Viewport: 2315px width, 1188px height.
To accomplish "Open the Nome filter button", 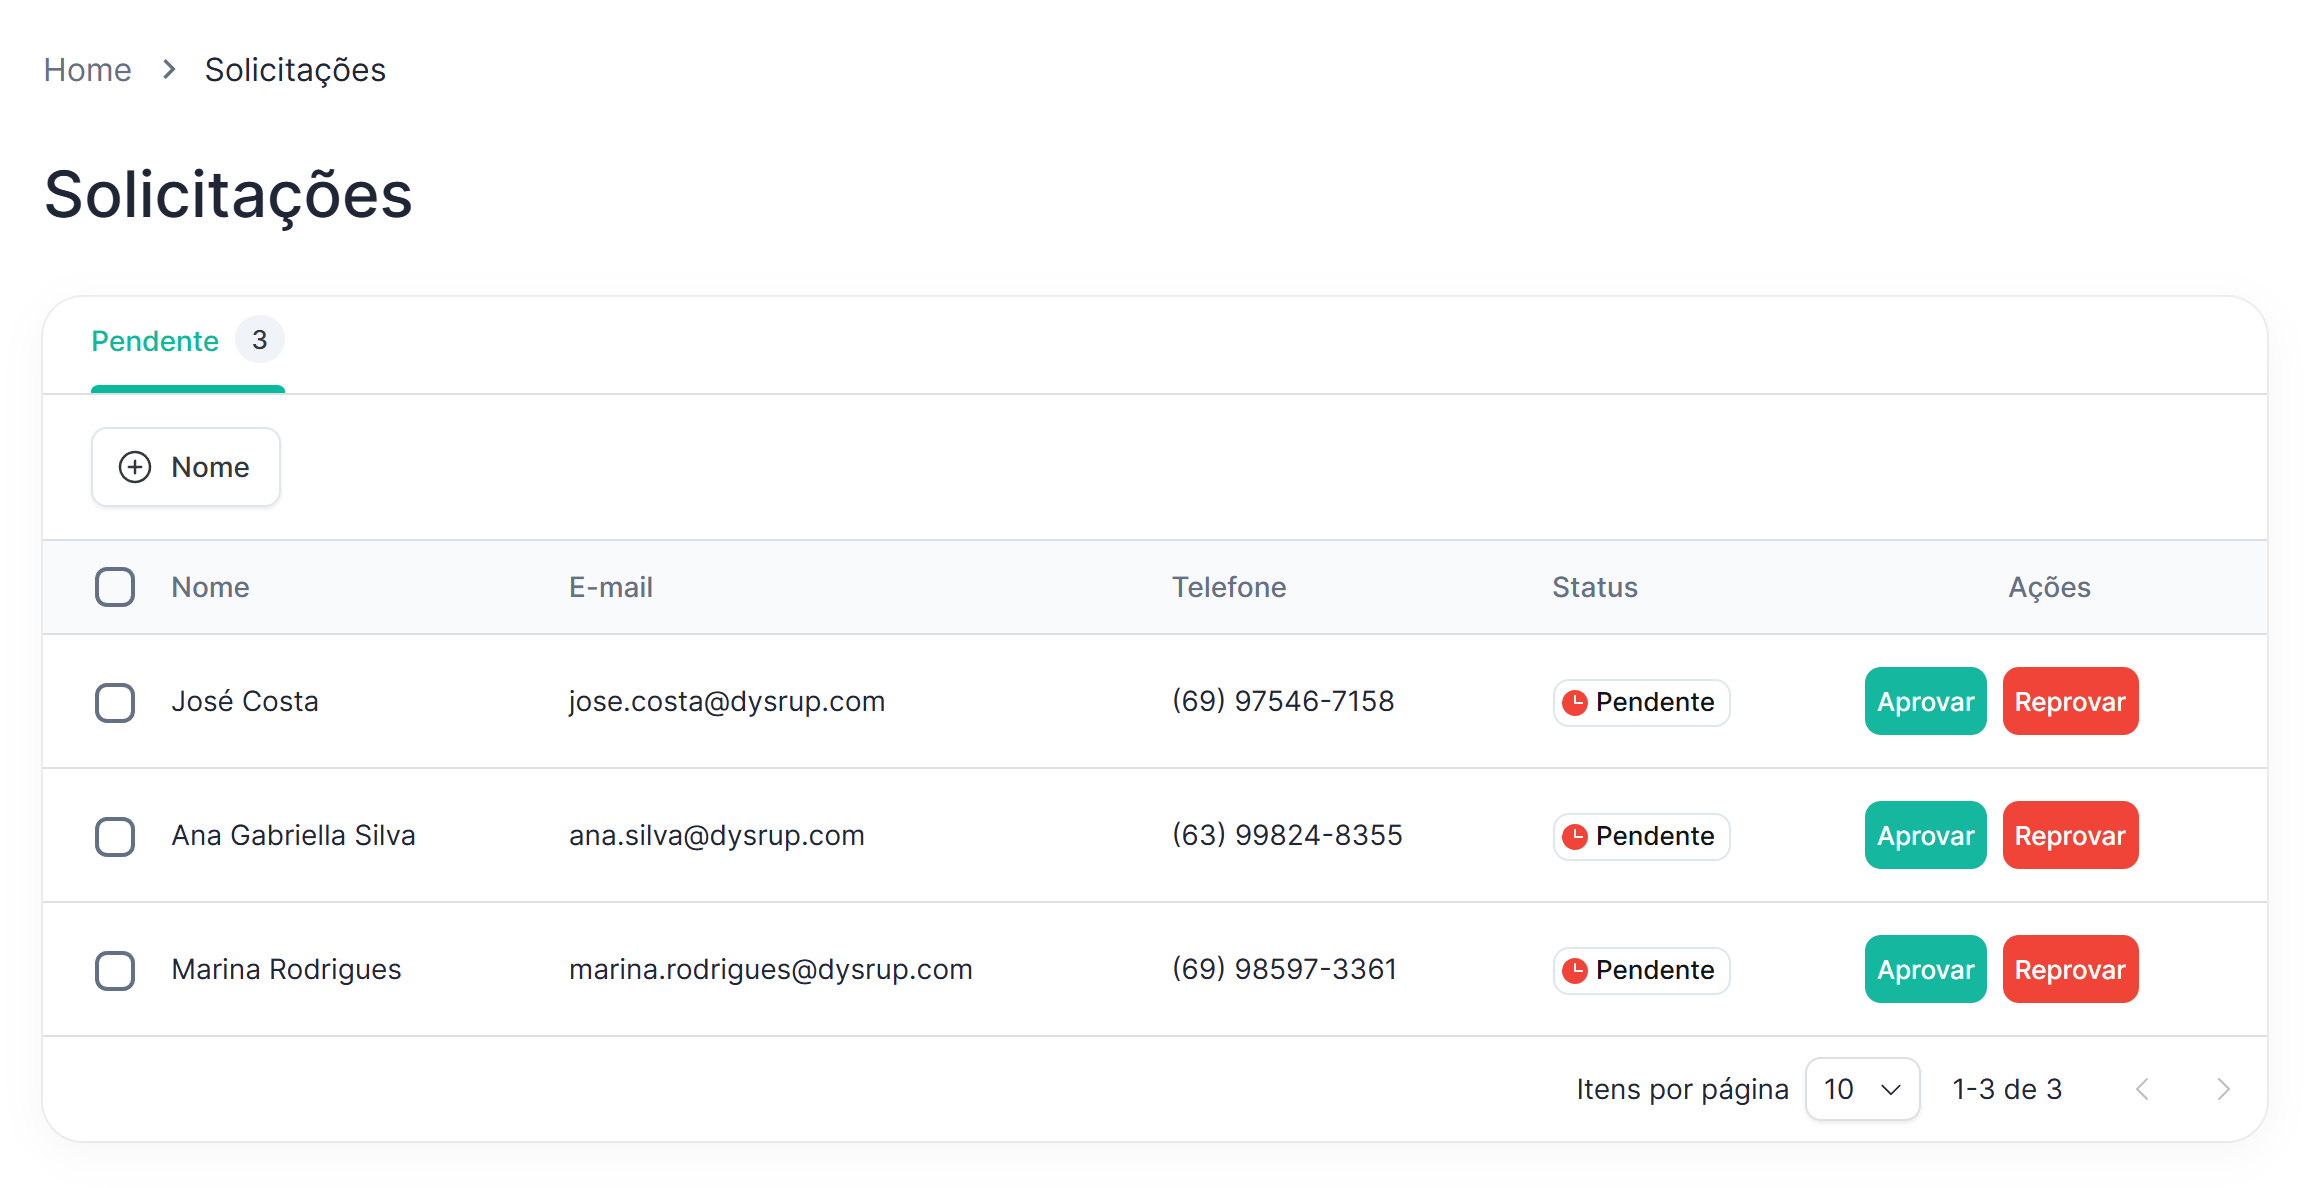I will [x=186, y=467].
